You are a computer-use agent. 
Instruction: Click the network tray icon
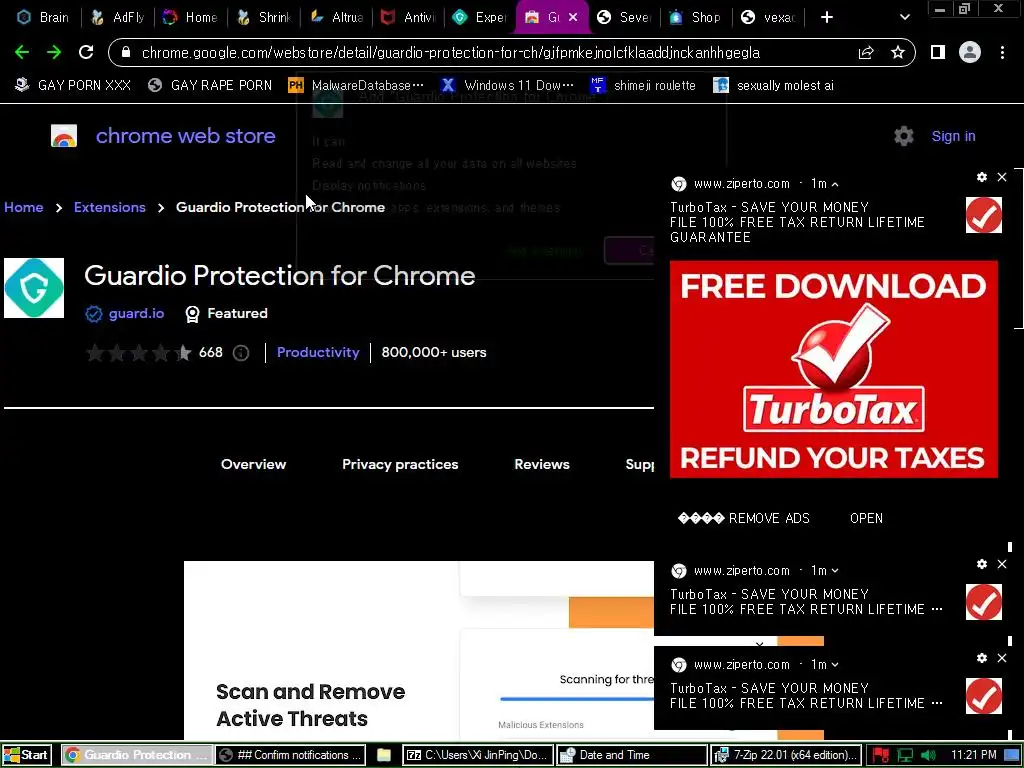905,756
